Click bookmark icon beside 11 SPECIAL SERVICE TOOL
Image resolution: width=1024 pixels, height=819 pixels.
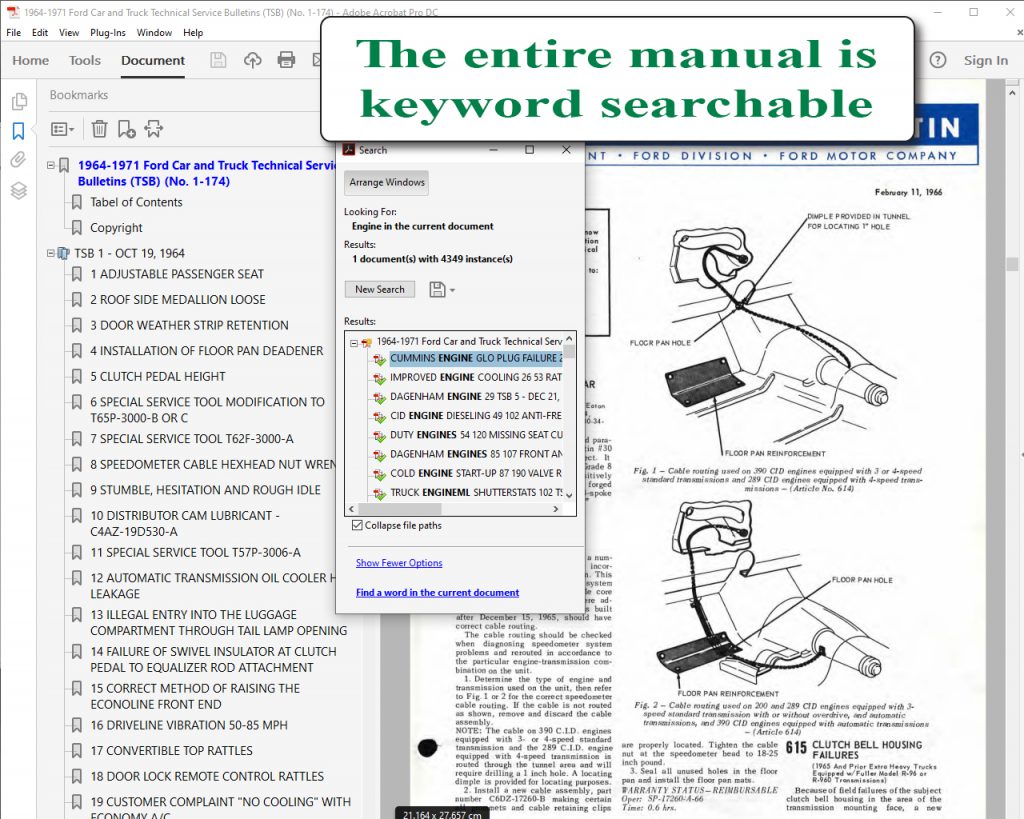[76, 553]
